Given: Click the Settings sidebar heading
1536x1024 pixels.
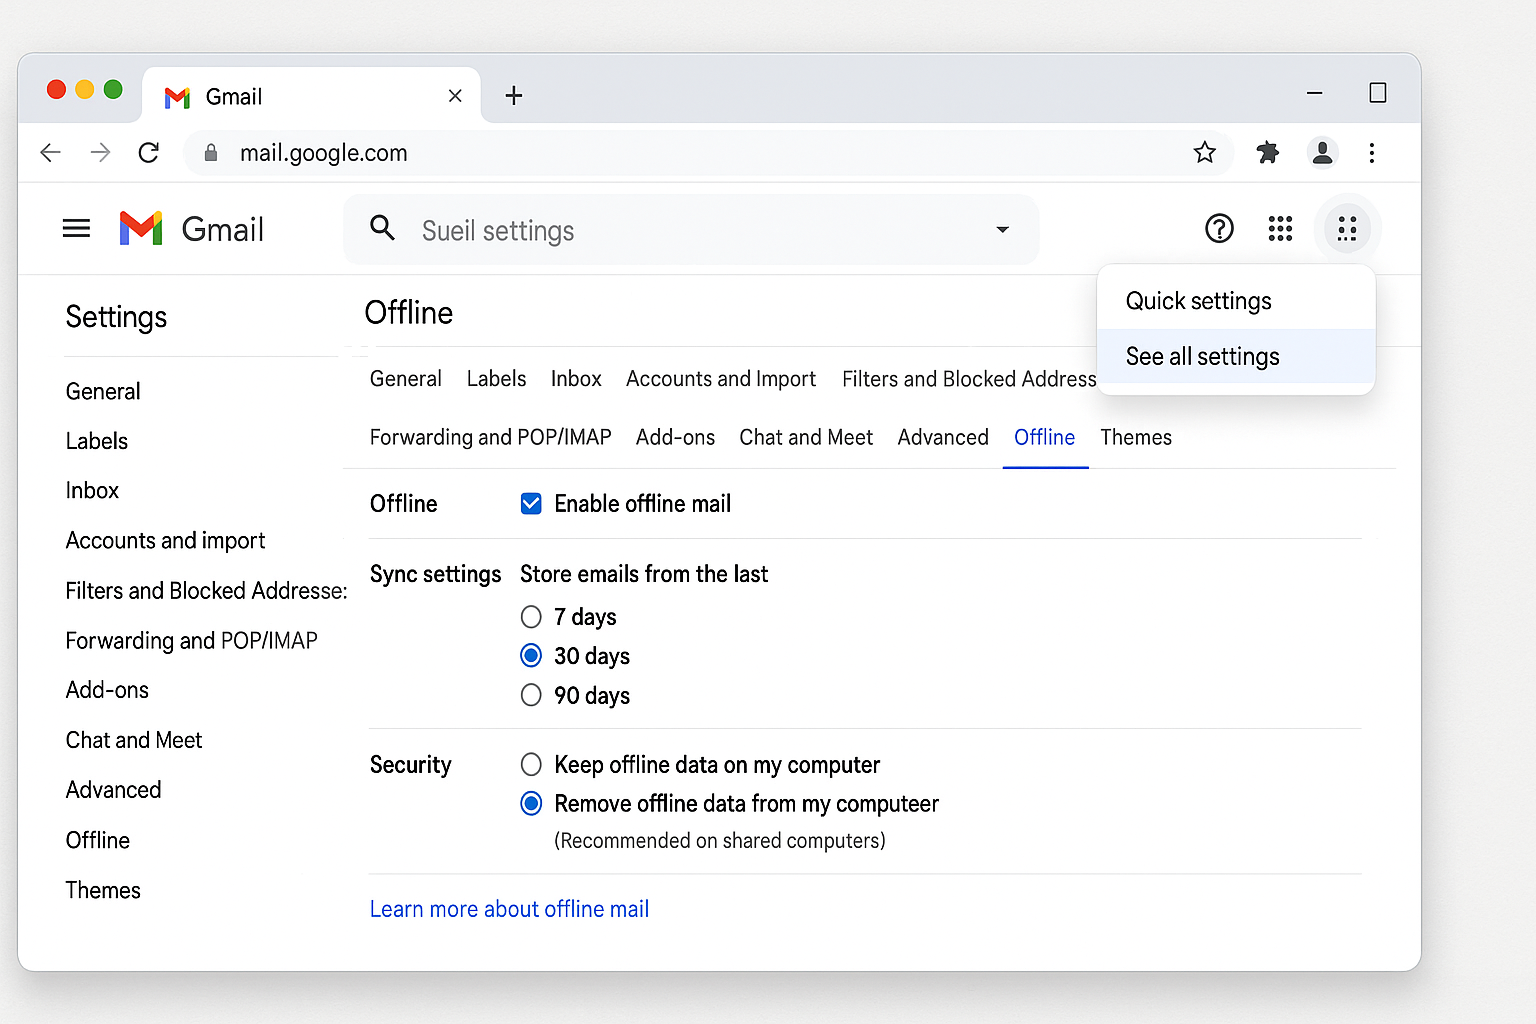Looking at the screenshot, I should coord(116,317).
